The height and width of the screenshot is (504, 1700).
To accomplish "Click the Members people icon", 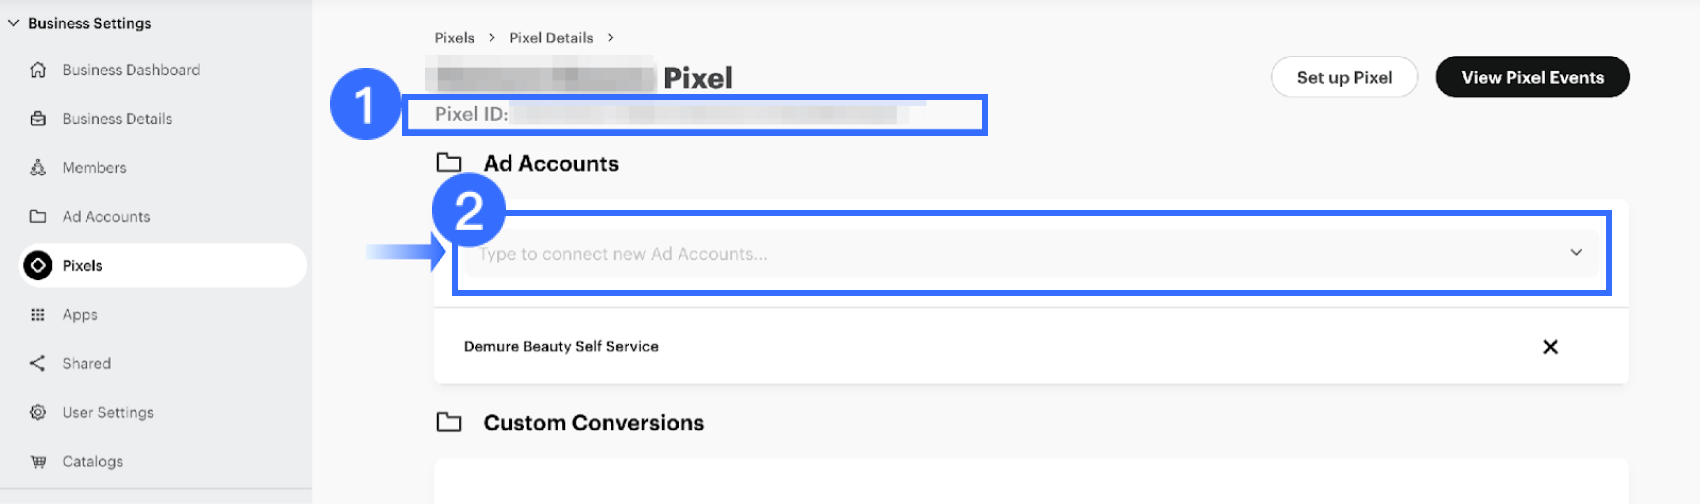I will (x=38, y=168).
